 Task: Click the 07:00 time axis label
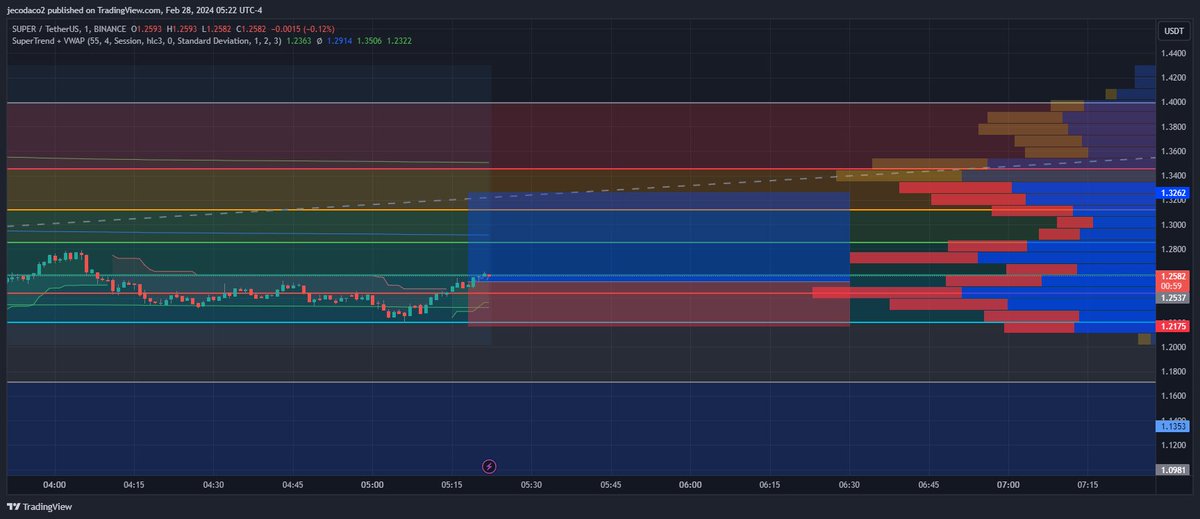coord(1008,485)
